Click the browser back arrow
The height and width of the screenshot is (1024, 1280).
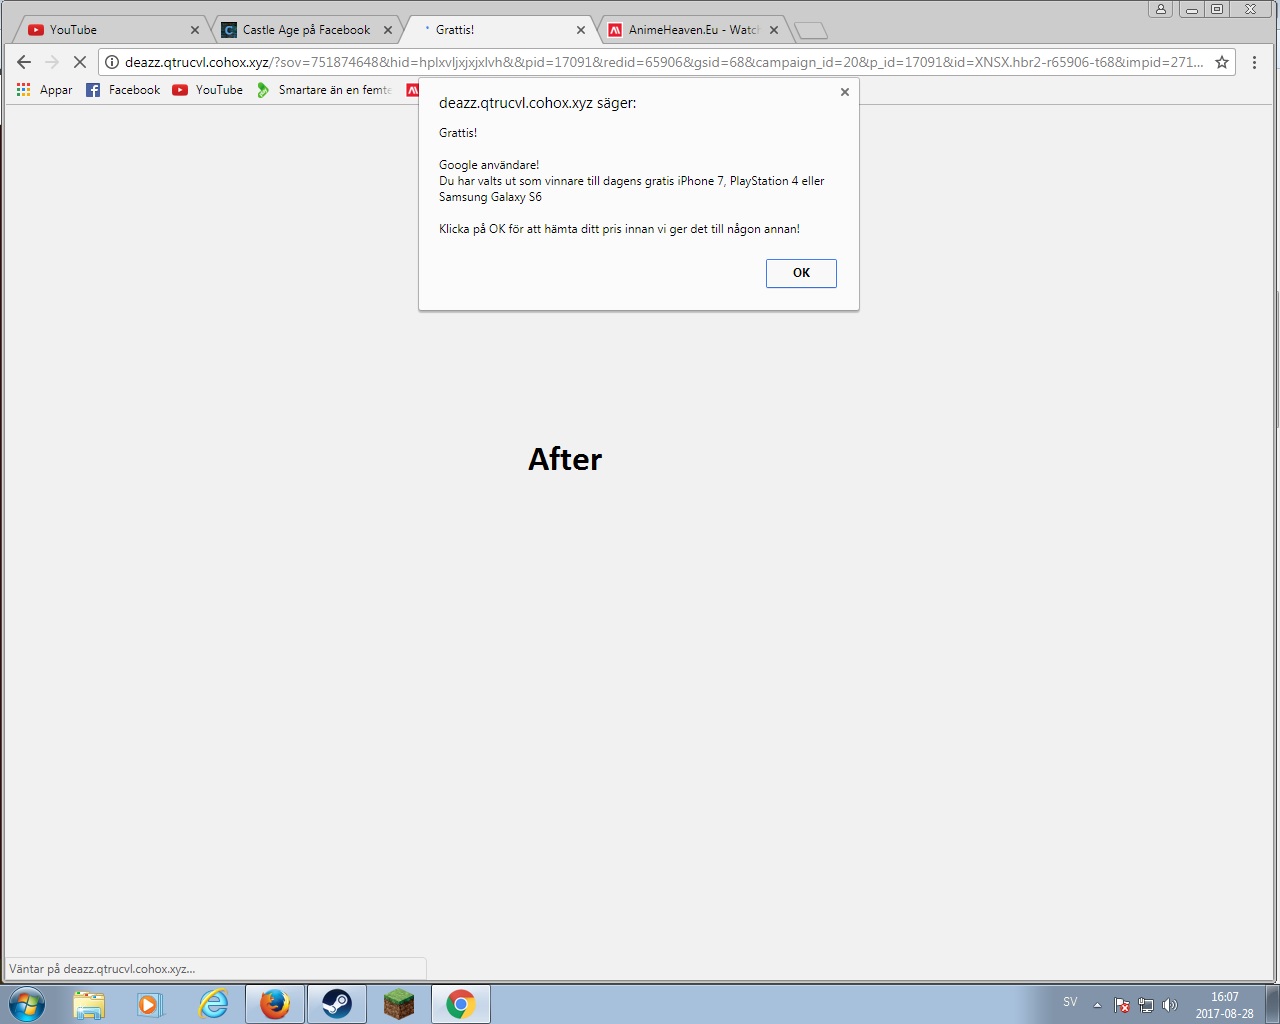tap(24, 62)
